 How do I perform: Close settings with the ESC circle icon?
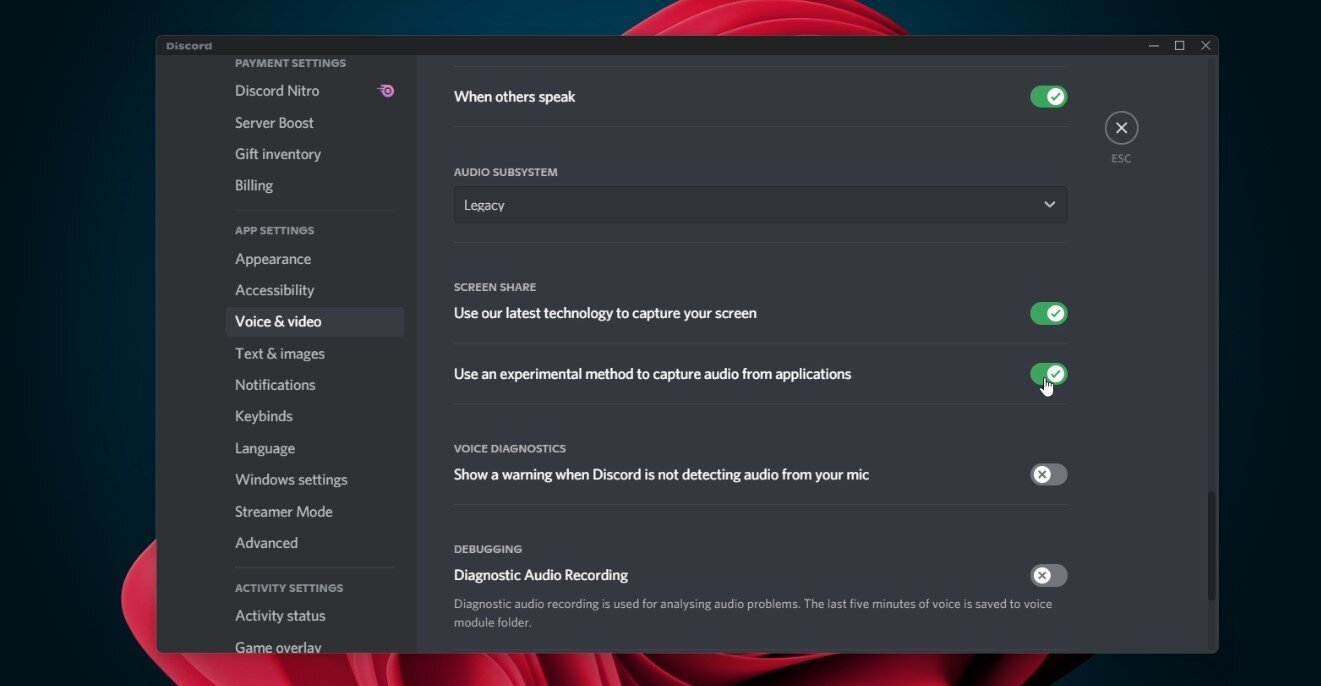(x=1121, y=128)
